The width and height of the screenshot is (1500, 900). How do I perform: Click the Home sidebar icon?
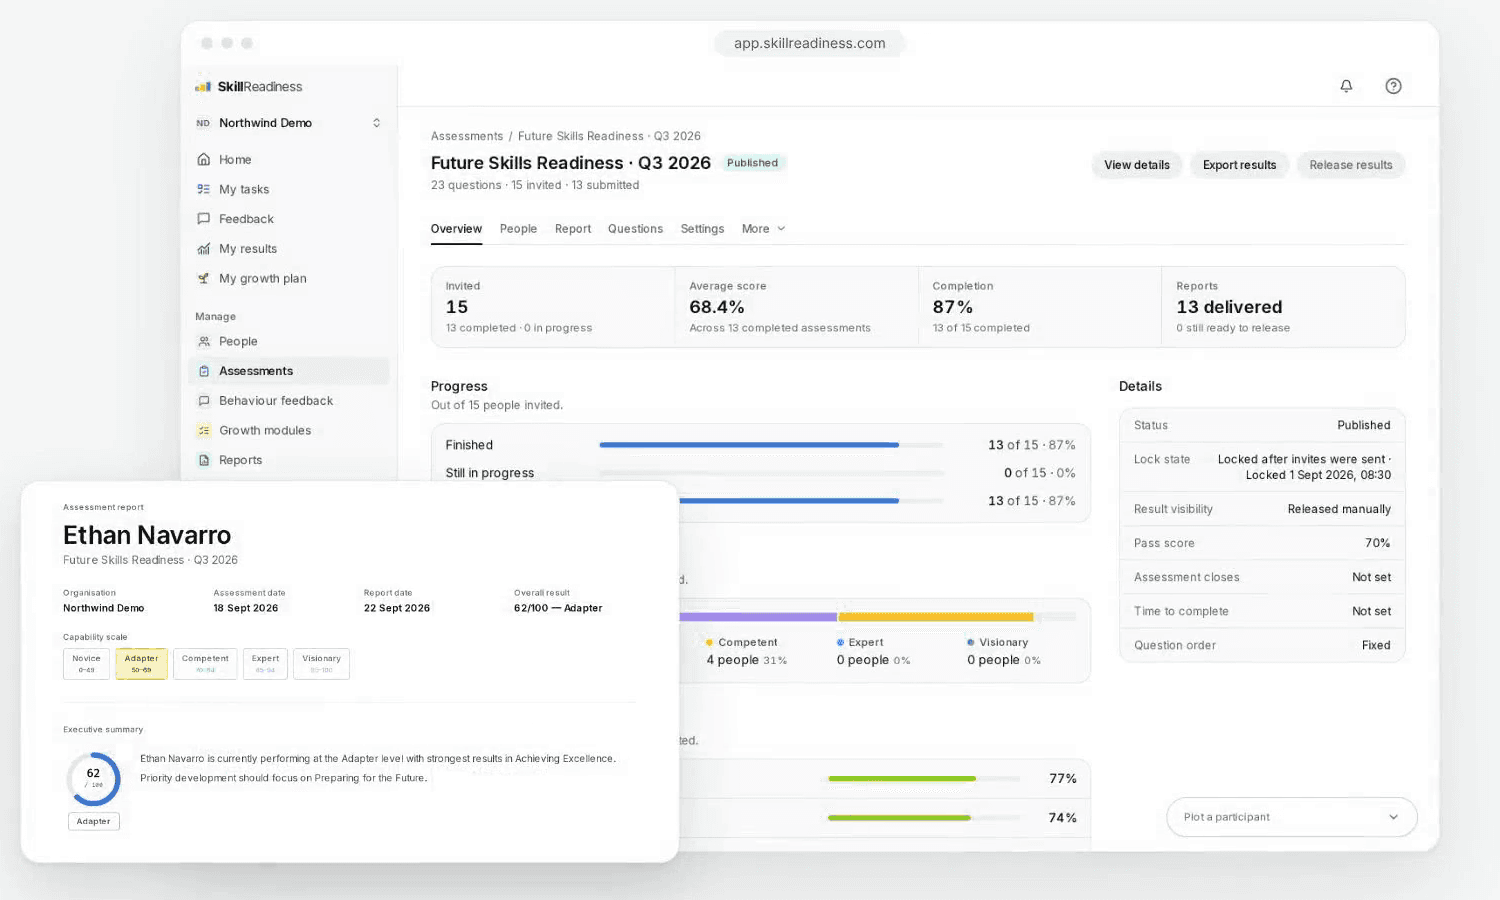click(x=204, y=160)
